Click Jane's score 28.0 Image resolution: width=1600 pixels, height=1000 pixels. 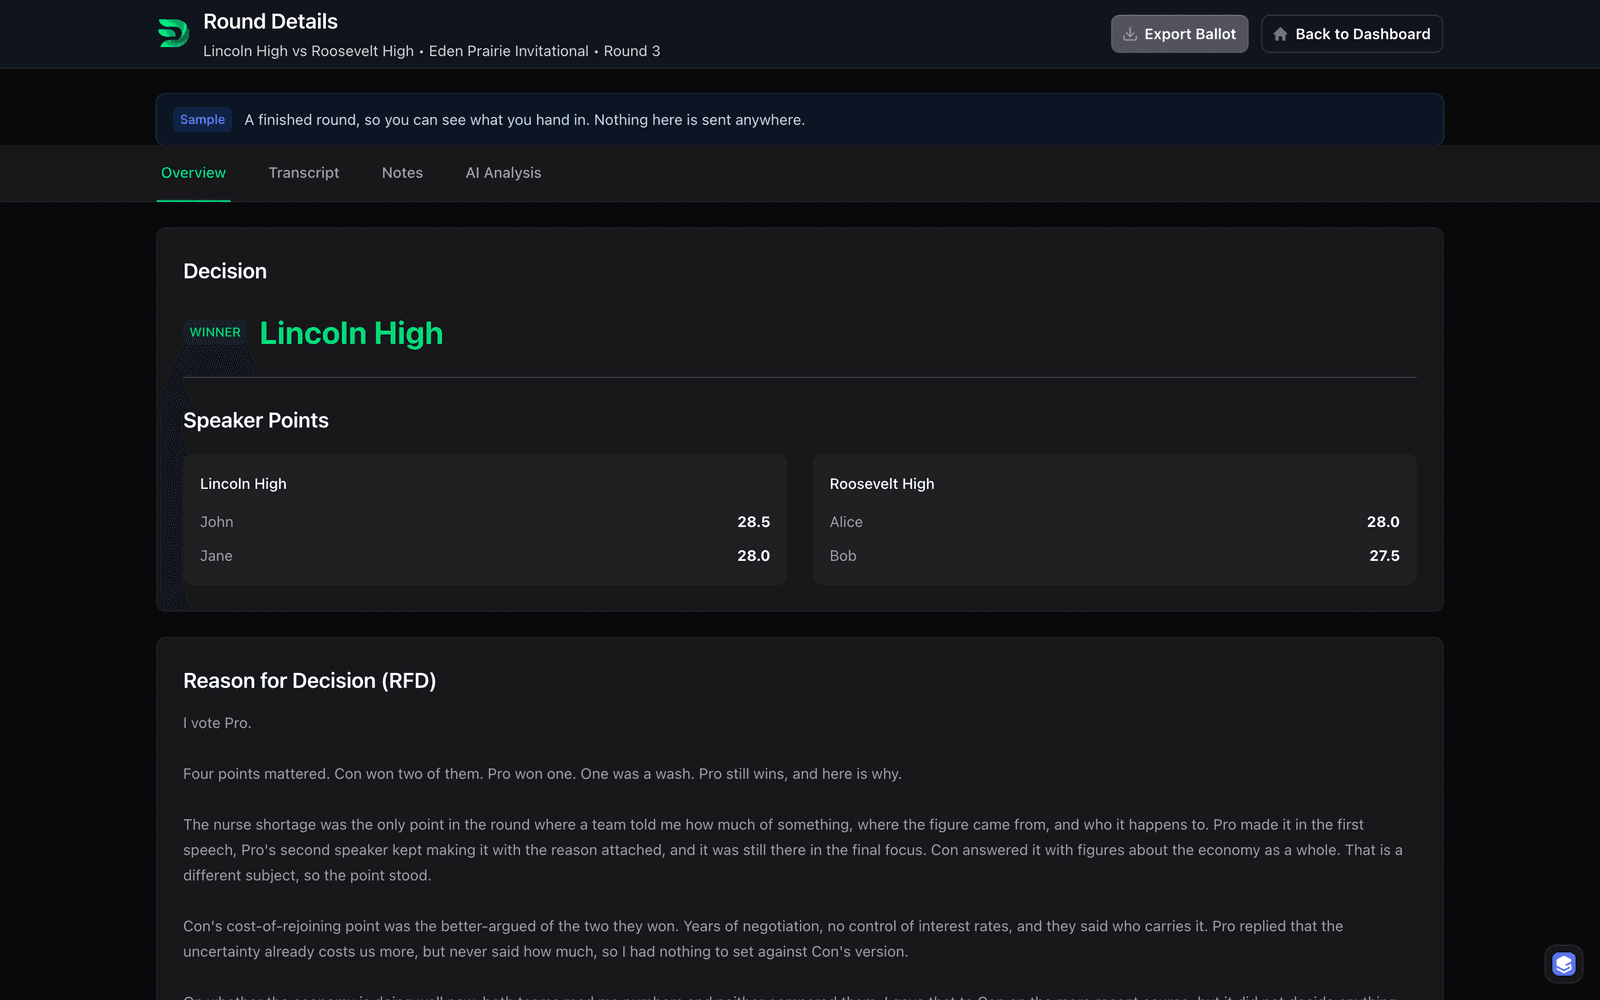754,556
